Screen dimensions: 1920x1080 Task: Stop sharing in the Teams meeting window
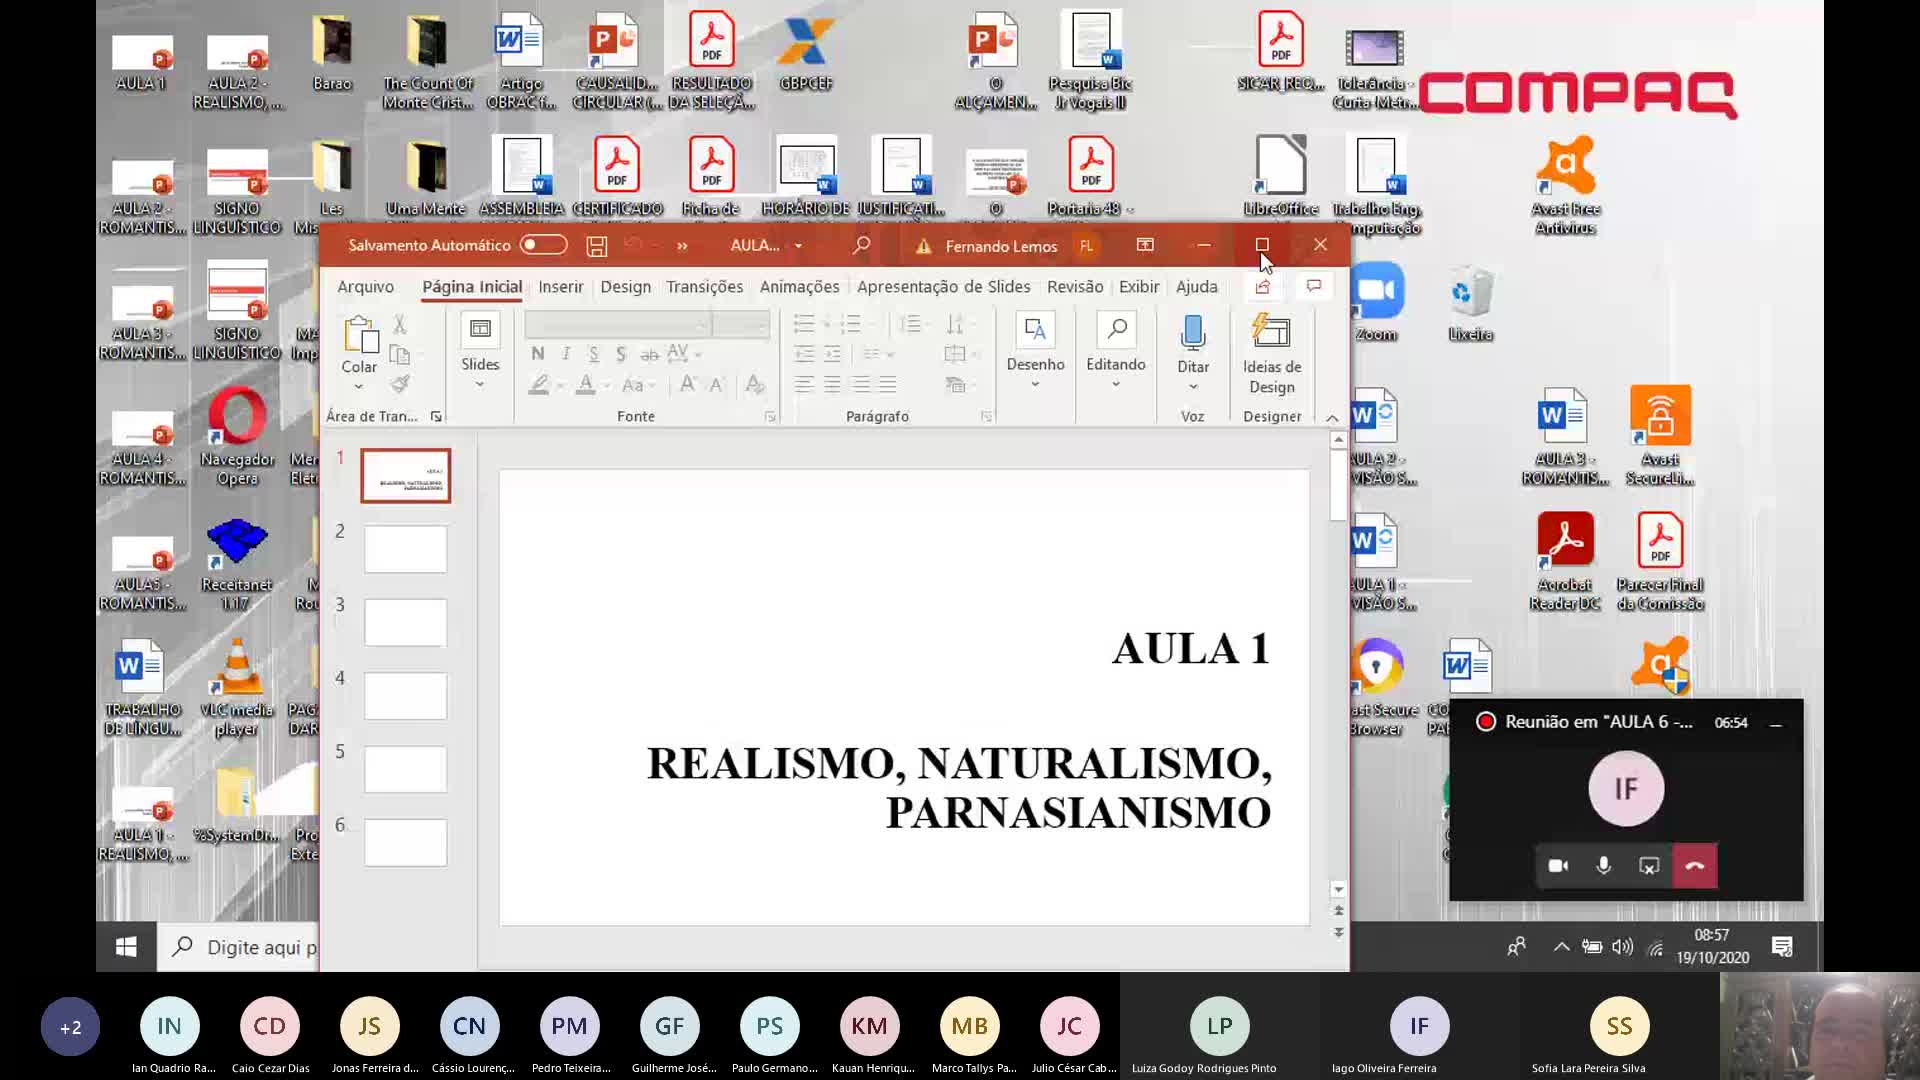(x=1649, y=866)
